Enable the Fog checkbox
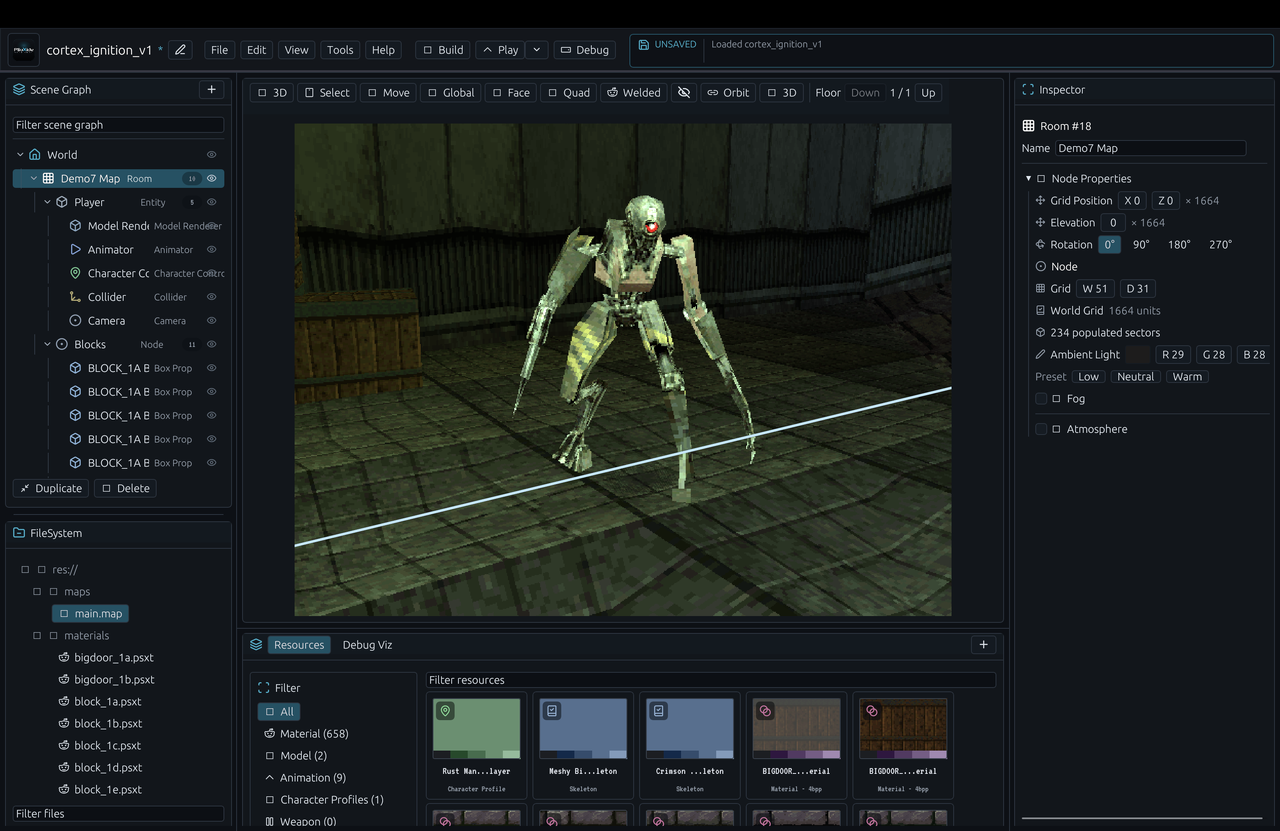Viewport: 1280px width, 831px height. pyautogui.click(x=1041, y=398)
